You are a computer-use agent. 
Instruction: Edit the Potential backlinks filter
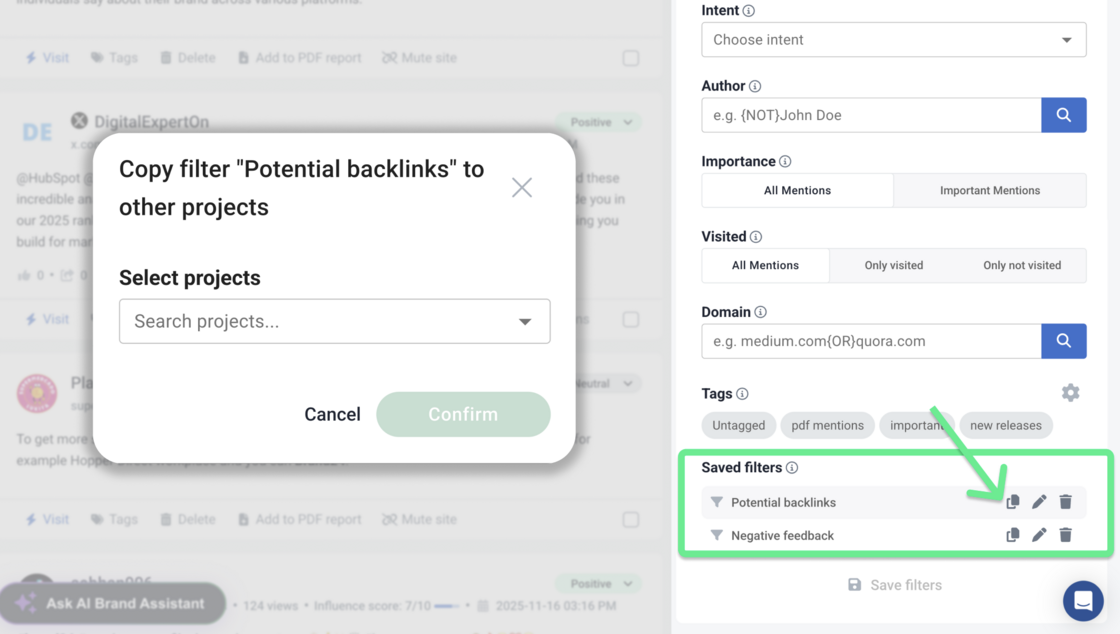pos(1039,502)
